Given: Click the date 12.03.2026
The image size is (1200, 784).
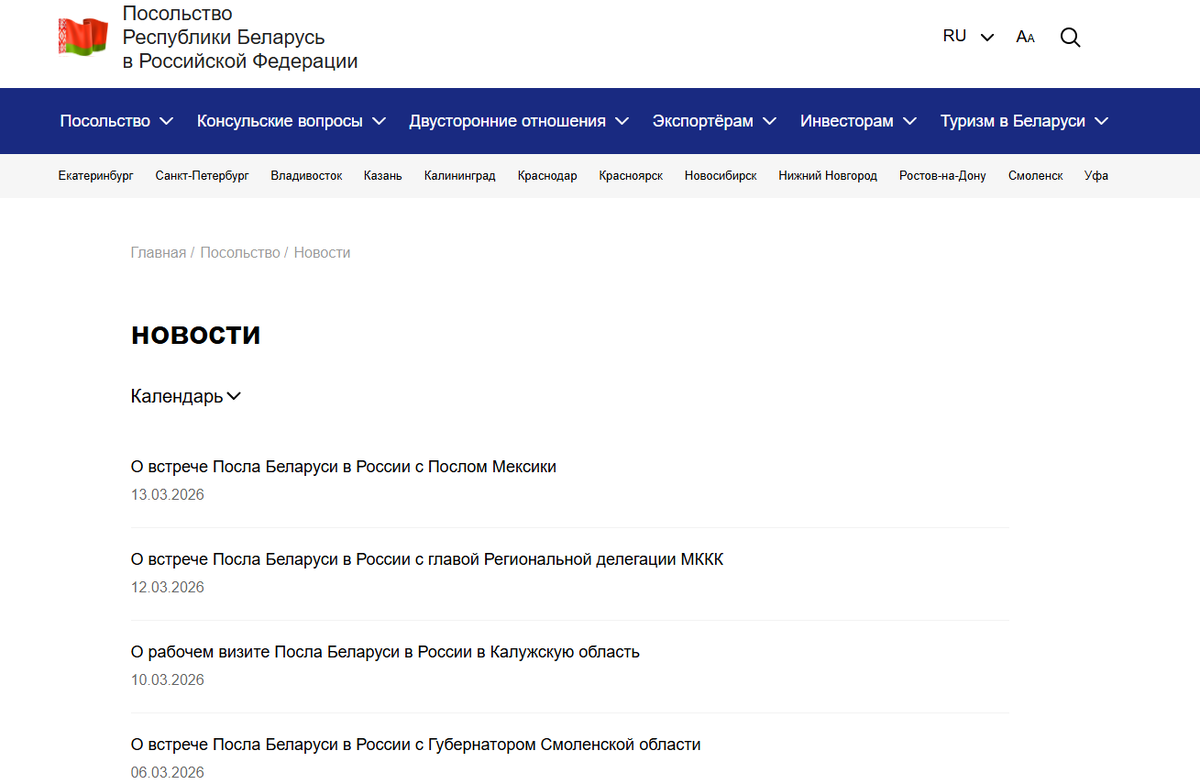Looking at the screenshot, I should point(167,587).
